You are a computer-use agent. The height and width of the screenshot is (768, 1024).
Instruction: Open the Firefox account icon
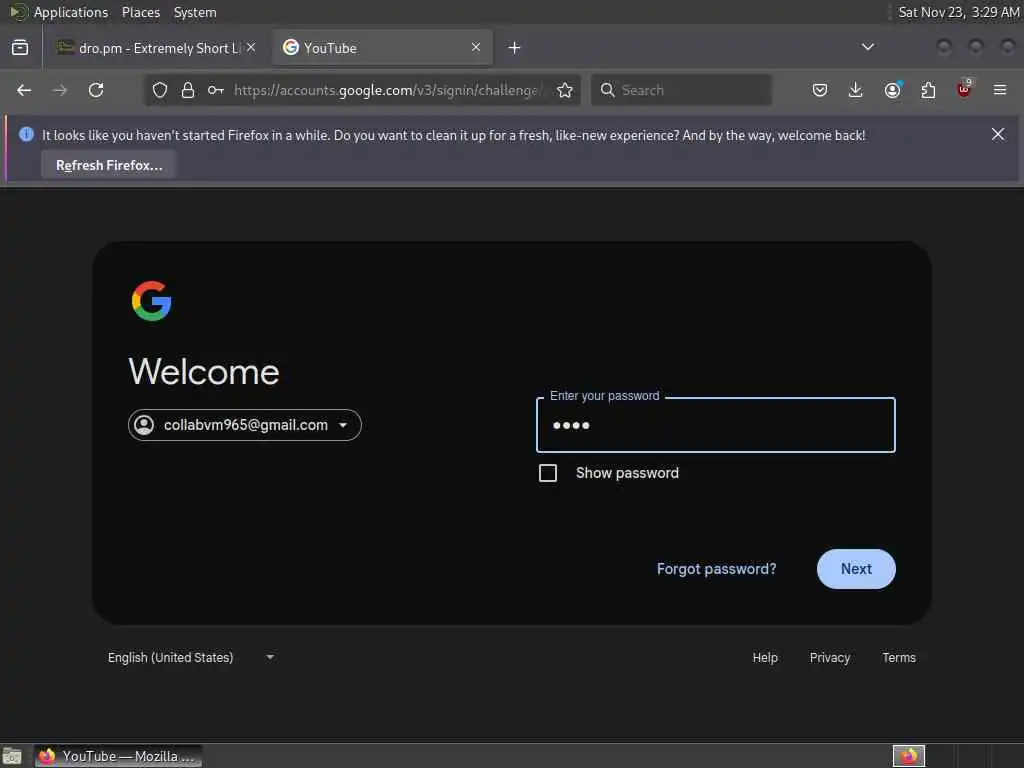pos(892,90)
